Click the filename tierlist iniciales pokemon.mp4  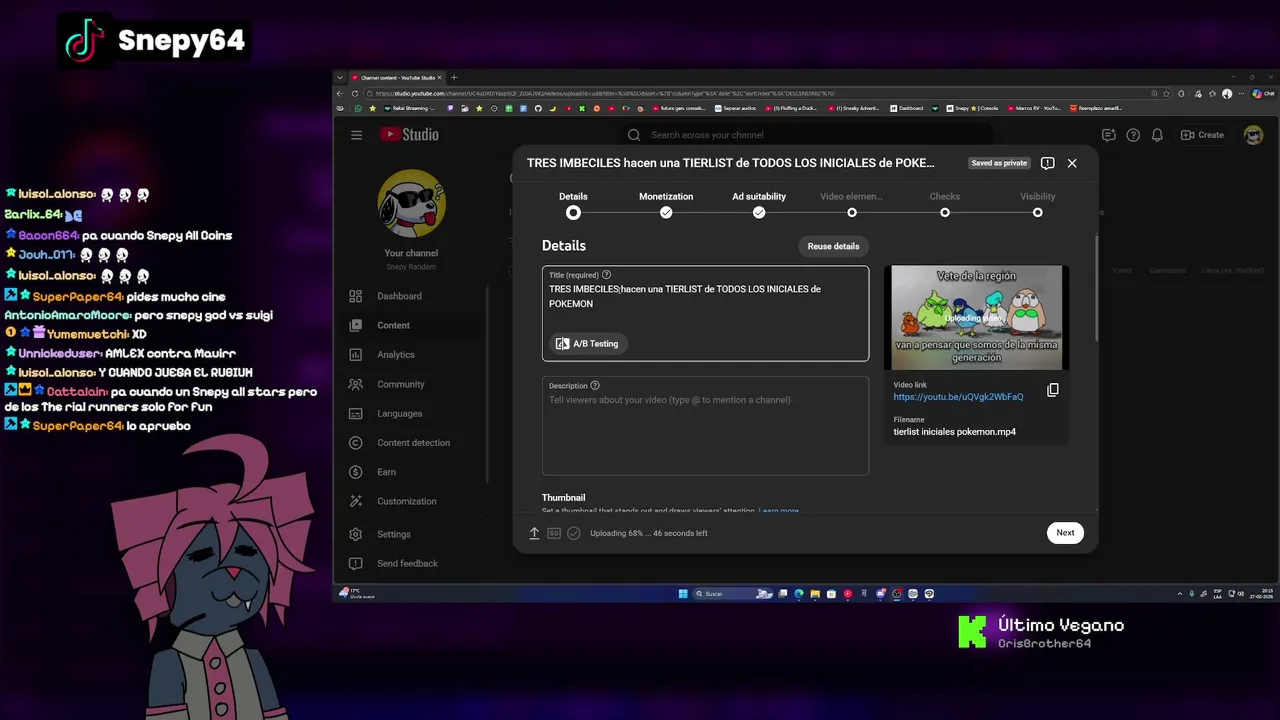954,432
